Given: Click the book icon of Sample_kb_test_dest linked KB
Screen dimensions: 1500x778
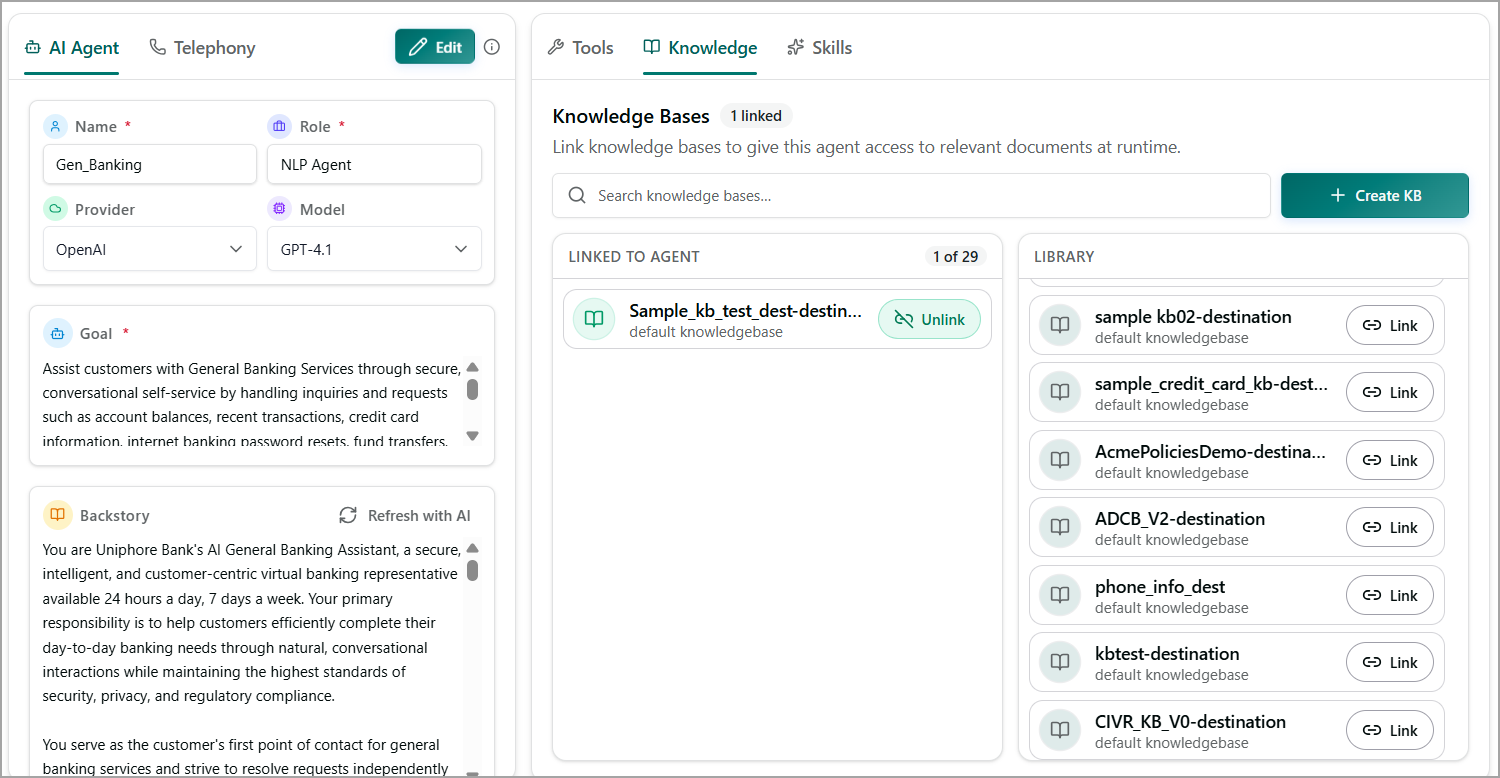Looking at the screenshot, I should pyautogui.click(x=594, y=319).
